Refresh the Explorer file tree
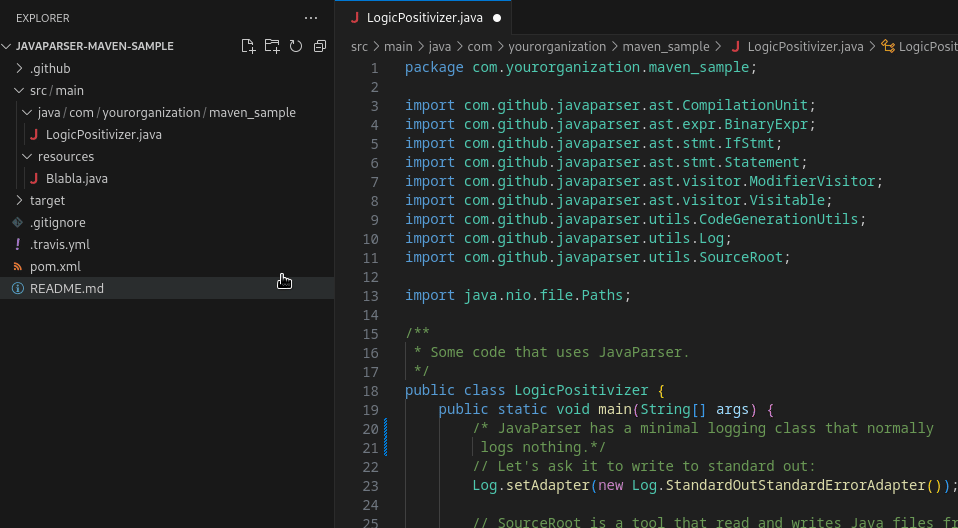Screen dimensions: 958x528 (296, 46)
